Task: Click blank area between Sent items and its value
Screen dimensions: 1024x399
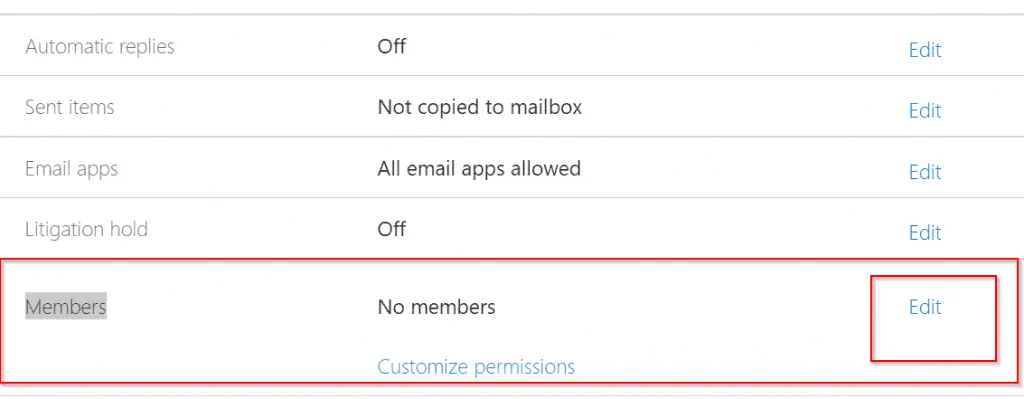Action: pos(245,108)
